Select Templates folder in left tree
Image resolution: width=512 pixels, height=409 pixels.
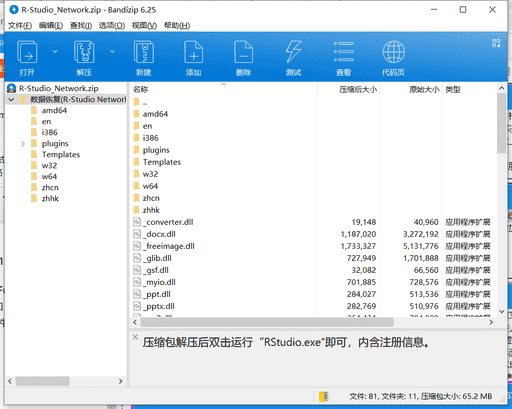(61, 154)
